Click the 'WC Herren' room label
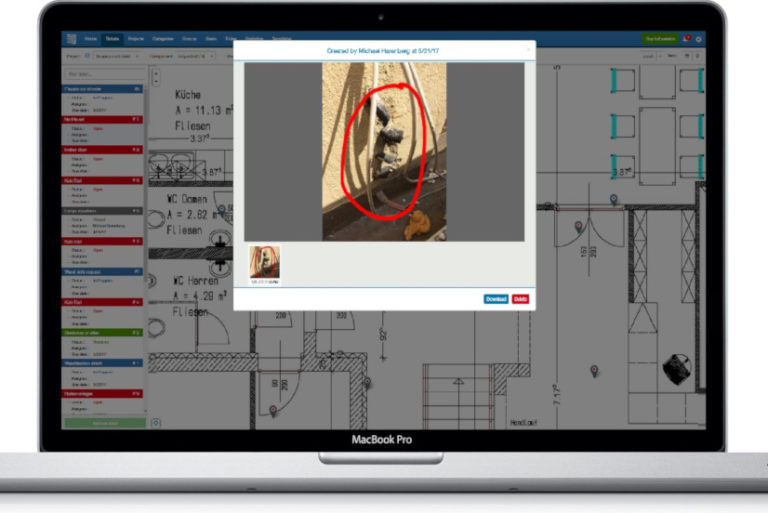 click(195, 281)
